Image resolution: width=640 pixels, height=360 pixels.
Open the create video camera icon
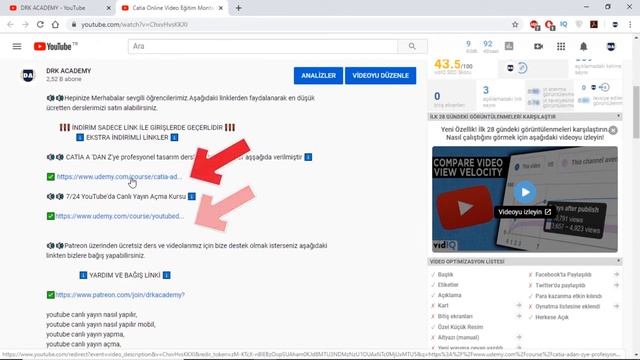(x=538, y=47)
